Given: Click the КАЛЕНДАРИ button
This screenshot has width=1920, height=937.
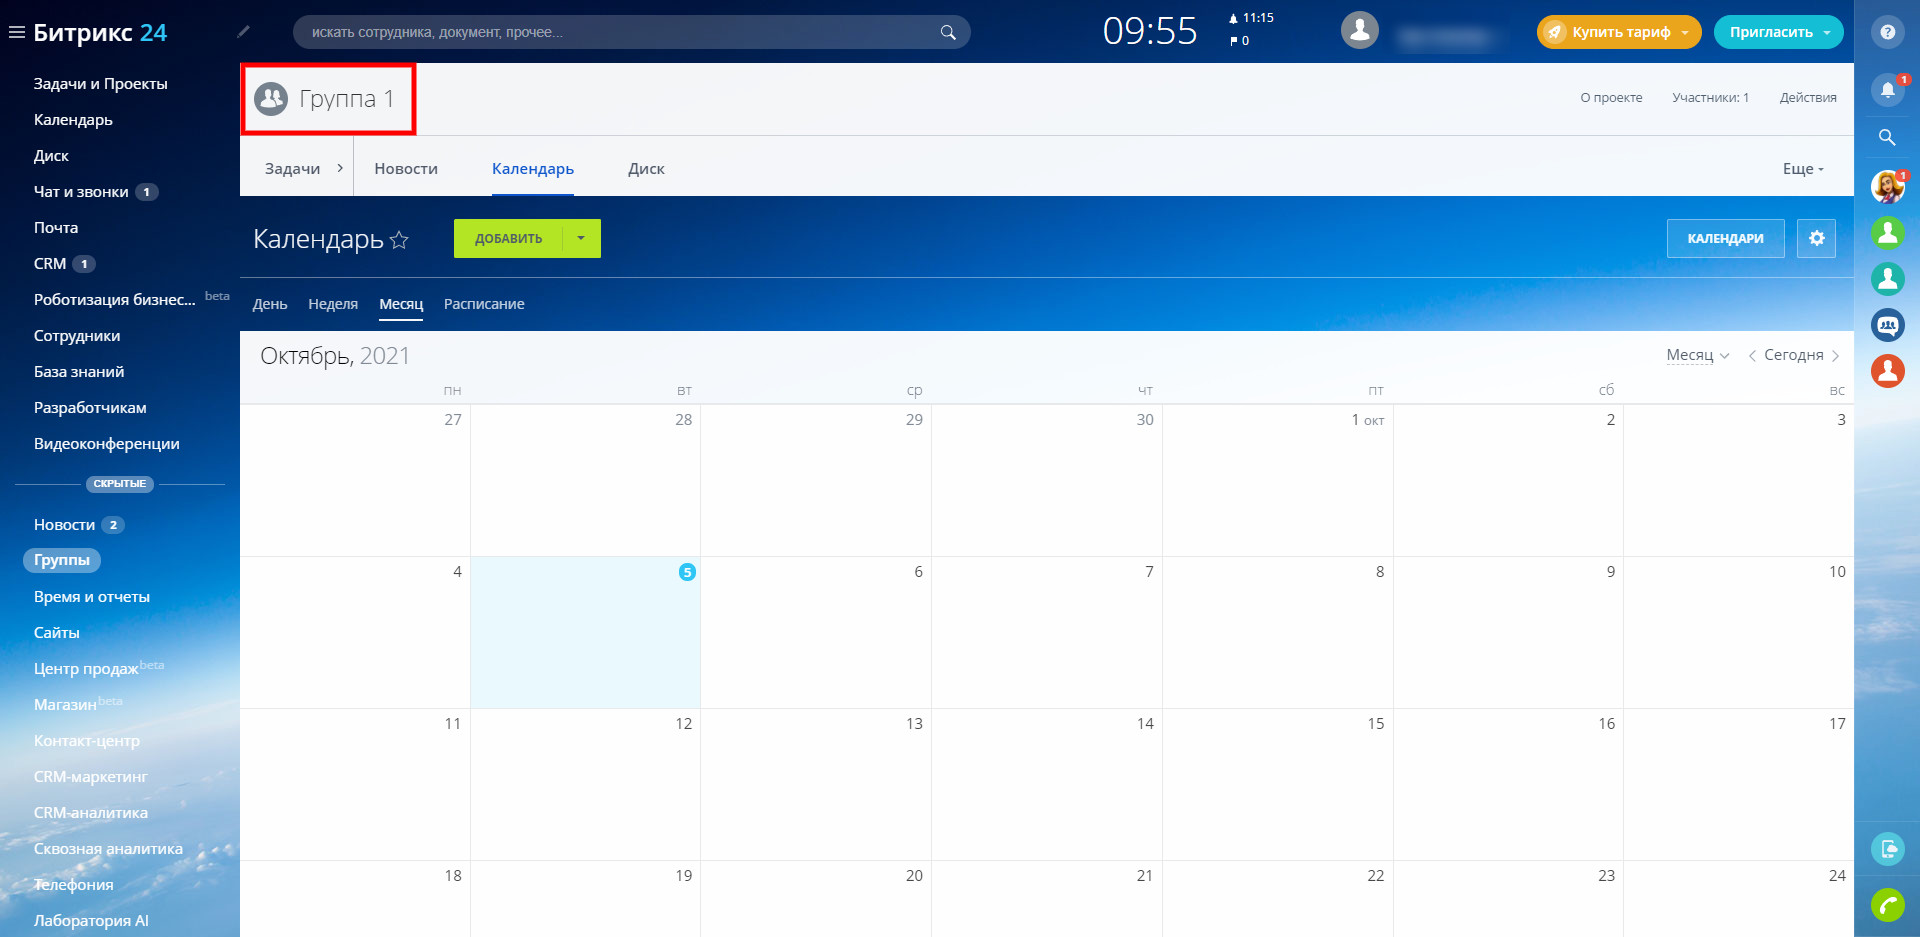Looking at the screenshot, I should click(1725, 238).
